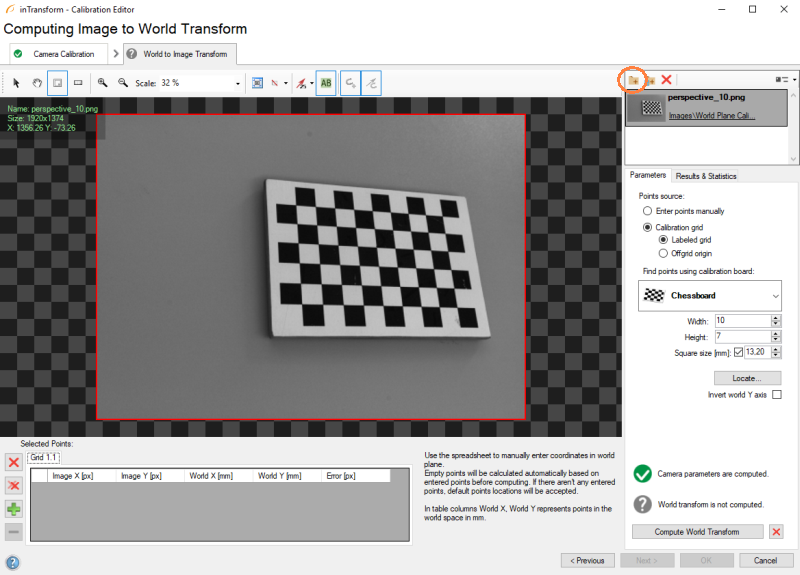Click the circled add image folder icon

pyautogui.click(x=632, y=79)
